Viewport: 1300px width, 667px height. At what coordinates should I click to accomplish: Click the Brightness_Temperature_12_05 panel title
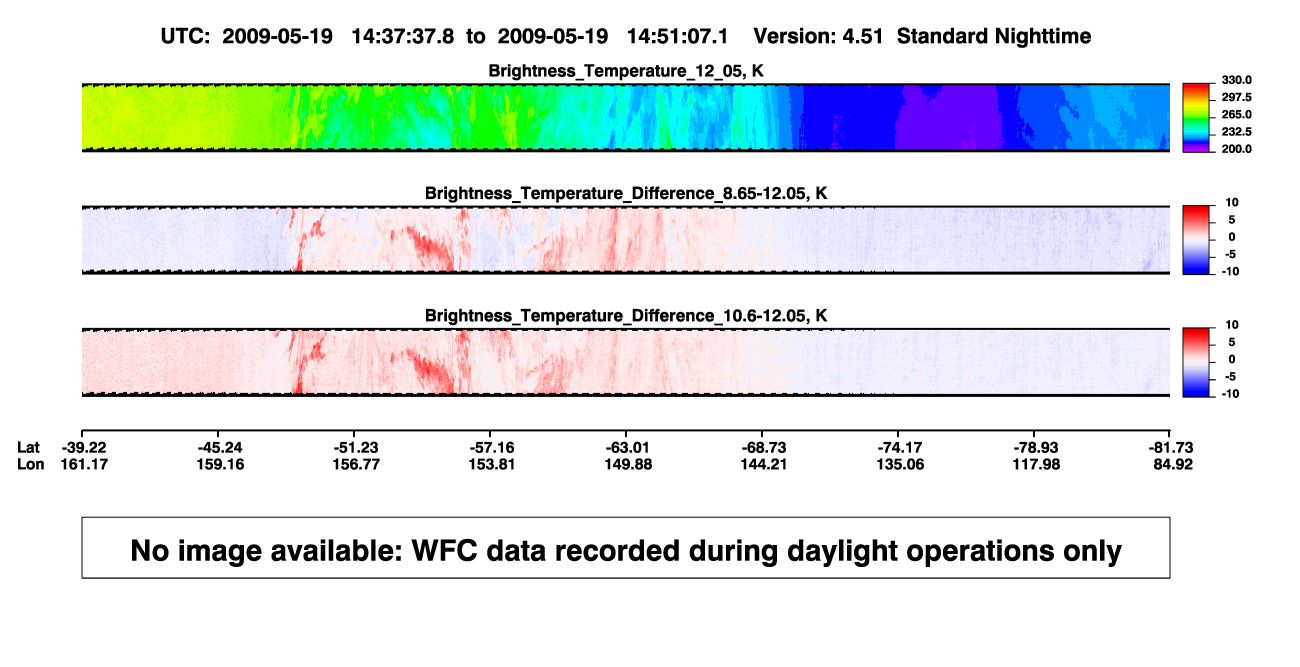tap(626, 71)
